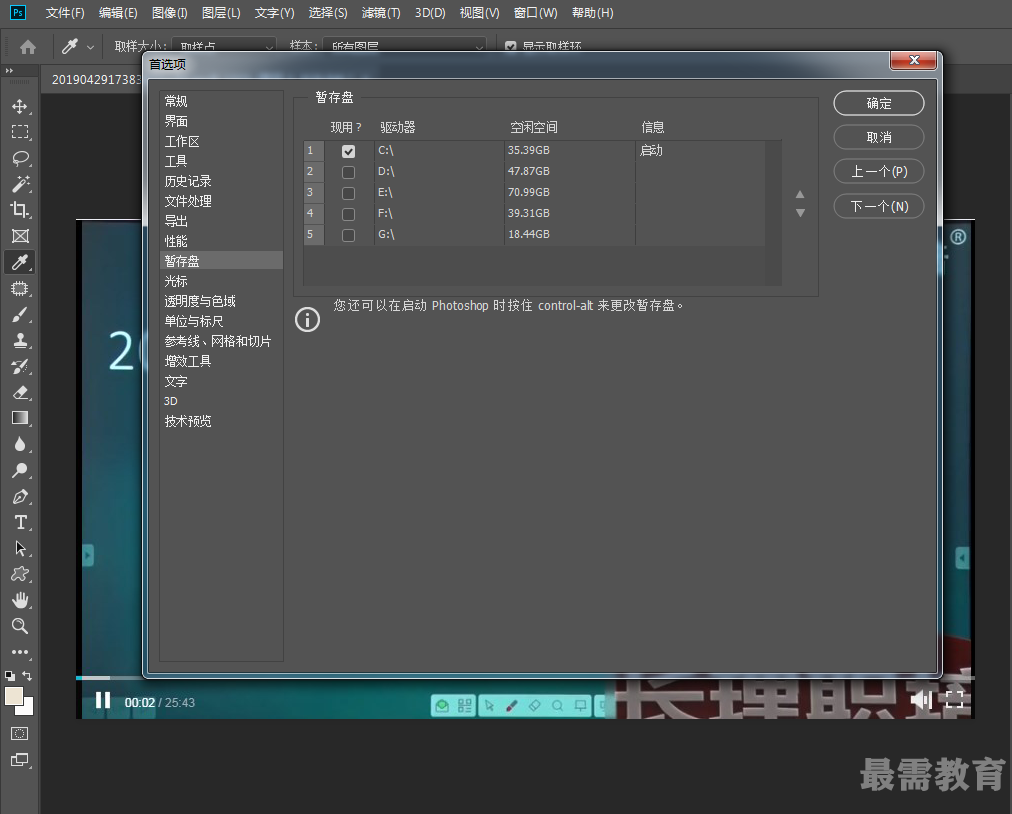Uncheck the C:\ scratch disk checkbox
Viewport: 1012px width, 814px height.
point(349,151)
